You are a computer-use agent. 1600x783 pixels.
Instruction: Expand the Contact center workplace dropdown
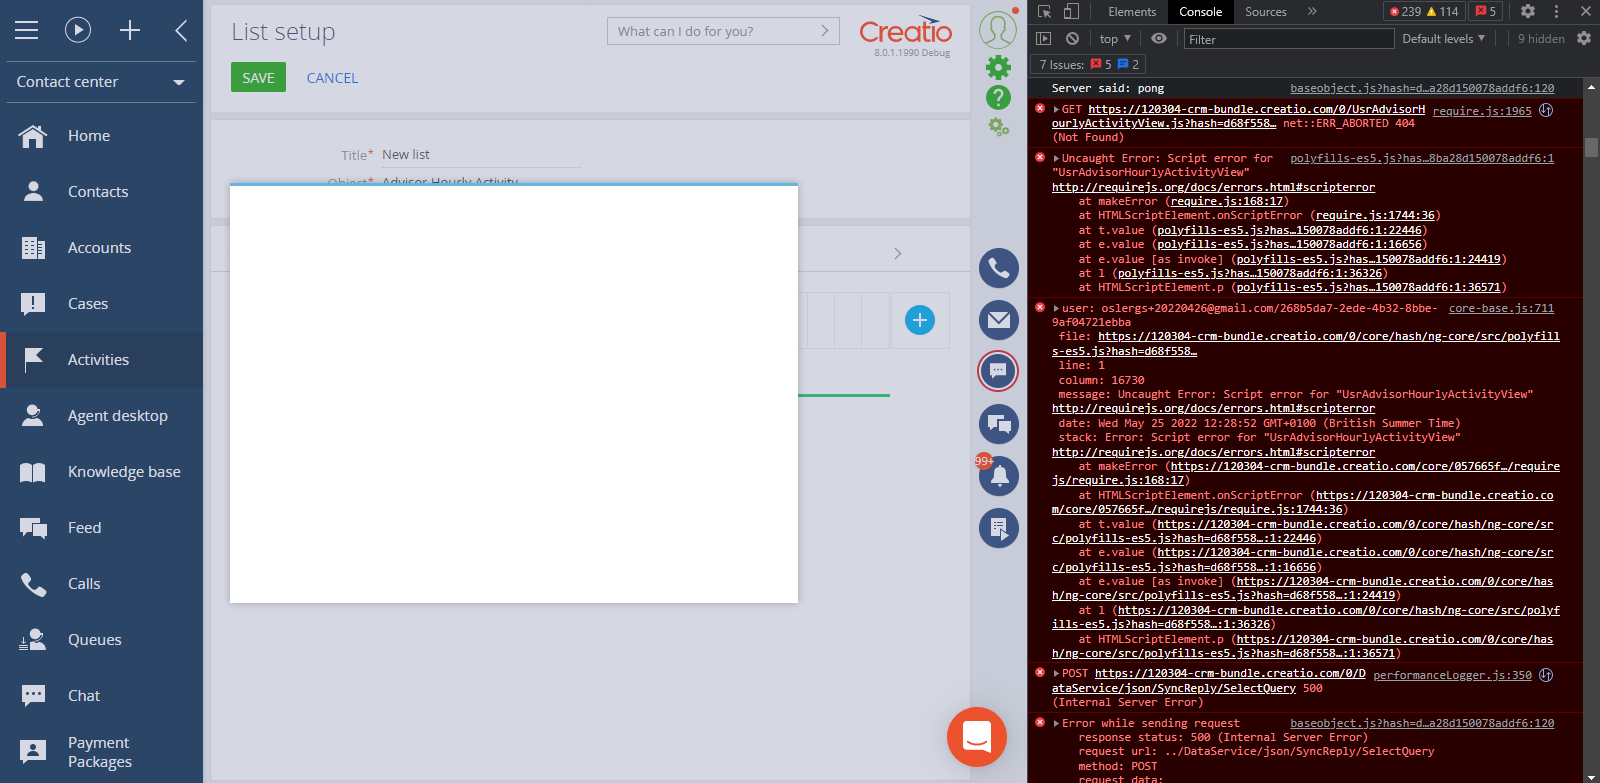pos(101,82)
